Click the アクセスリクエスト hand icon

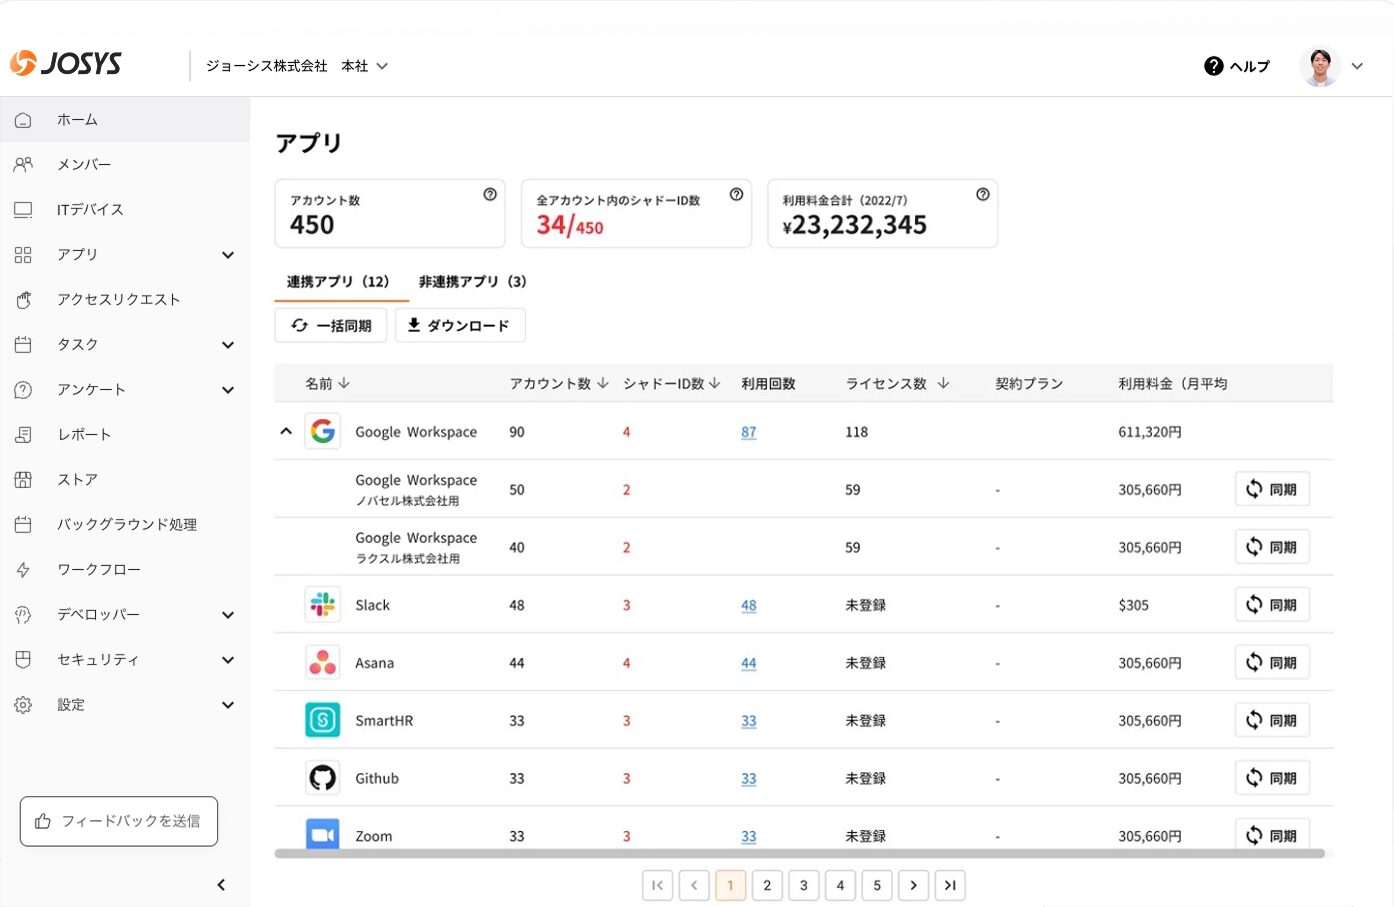point(23,300)
